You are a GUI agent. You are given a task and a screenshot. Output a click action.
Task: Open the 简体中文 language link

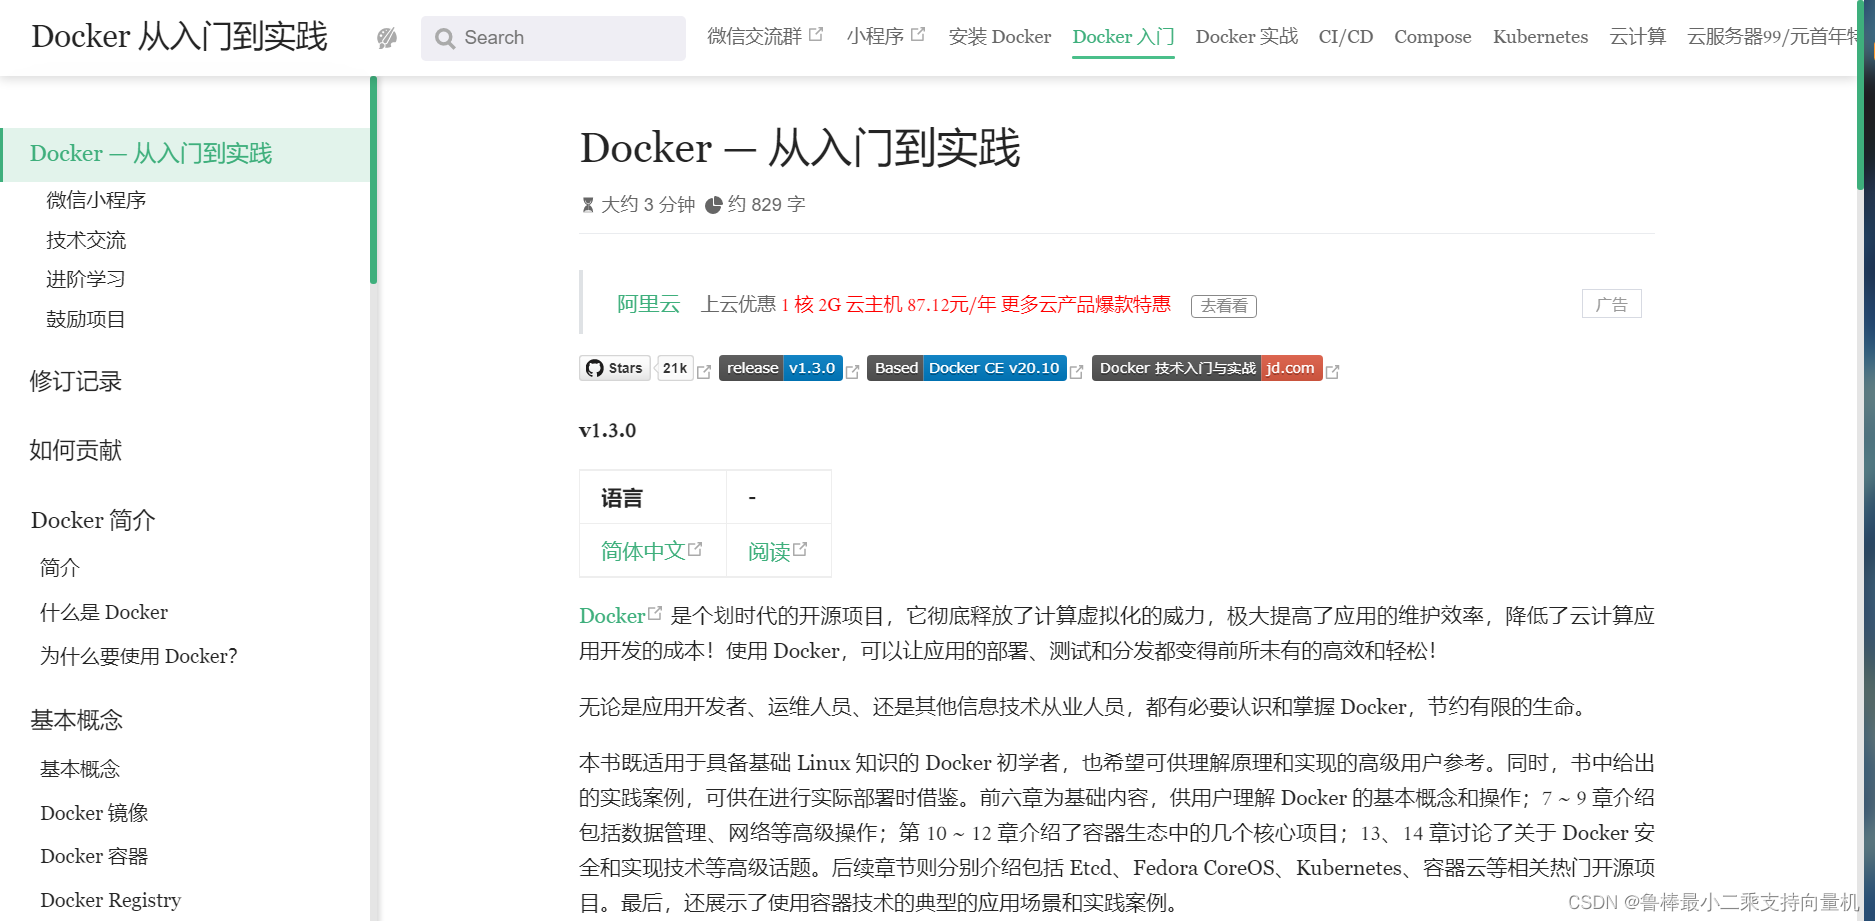(x=643, y=551)
